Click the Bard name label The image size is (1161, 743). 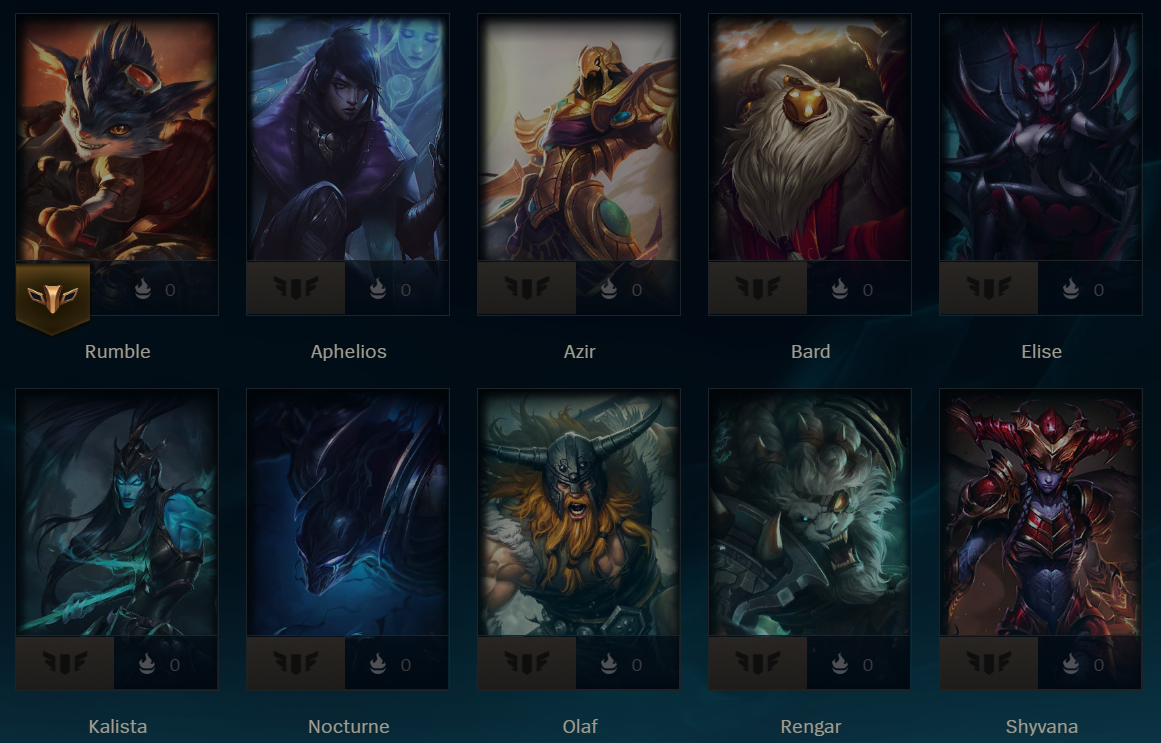point(810,351)
